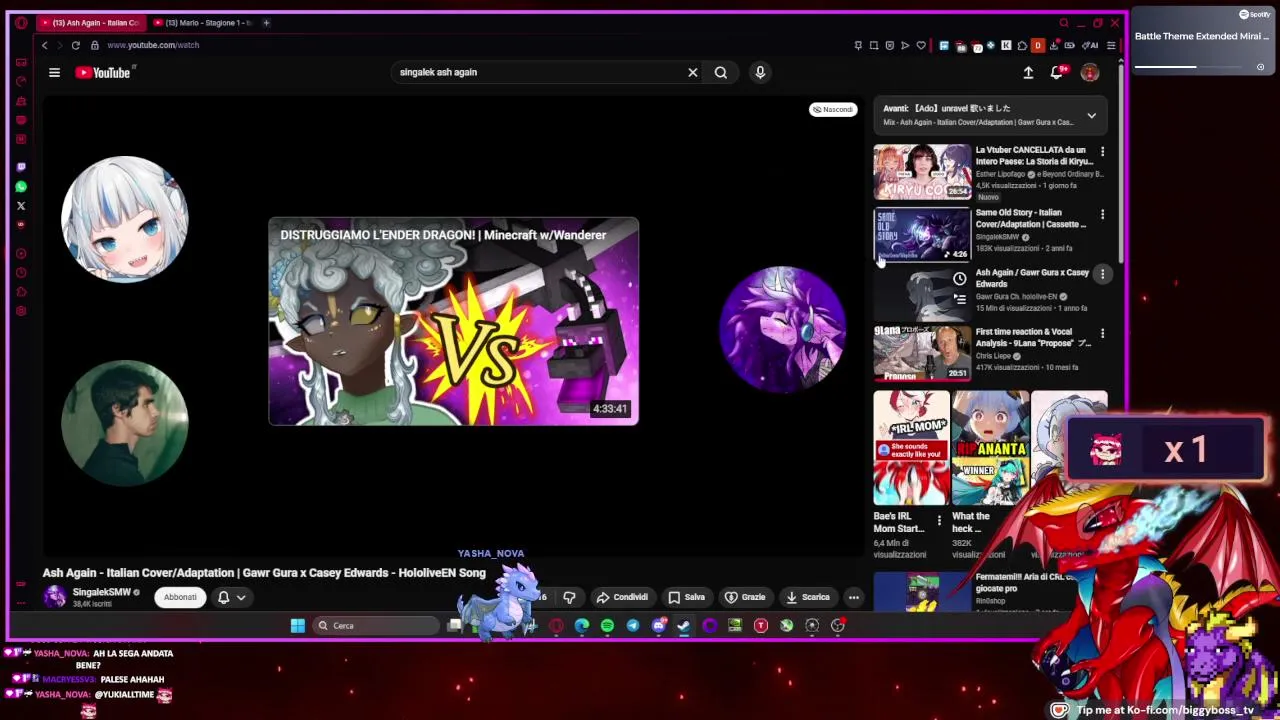Click 'Tip me at Ko-fi.com/biggyboss_tv' text

(1165, 710)
